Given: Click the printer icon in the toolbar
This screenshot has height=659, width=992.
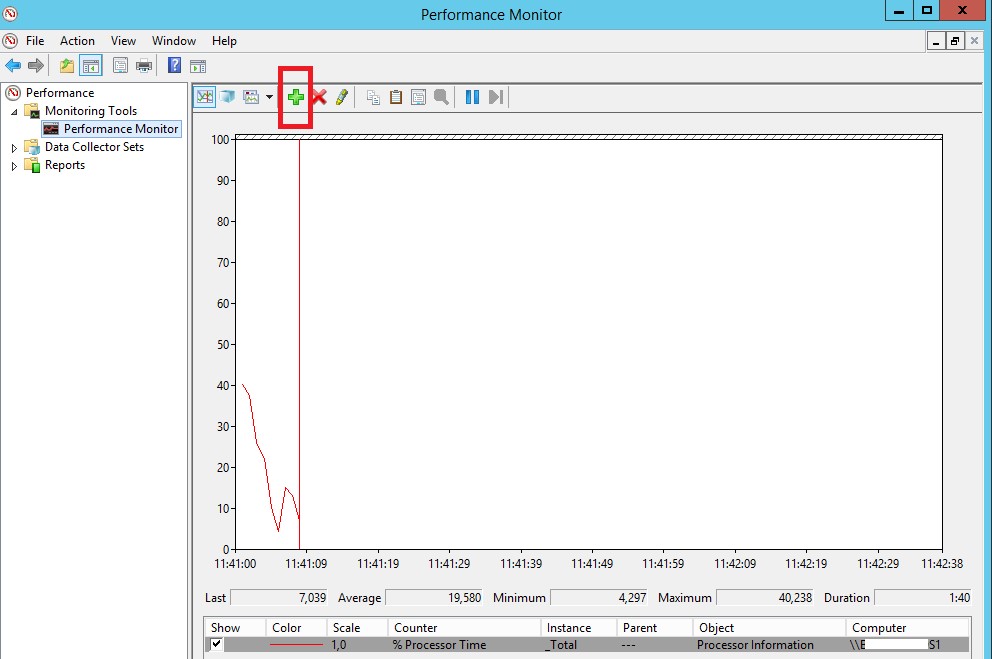Looking at the screenshot, I should point(144,65).
